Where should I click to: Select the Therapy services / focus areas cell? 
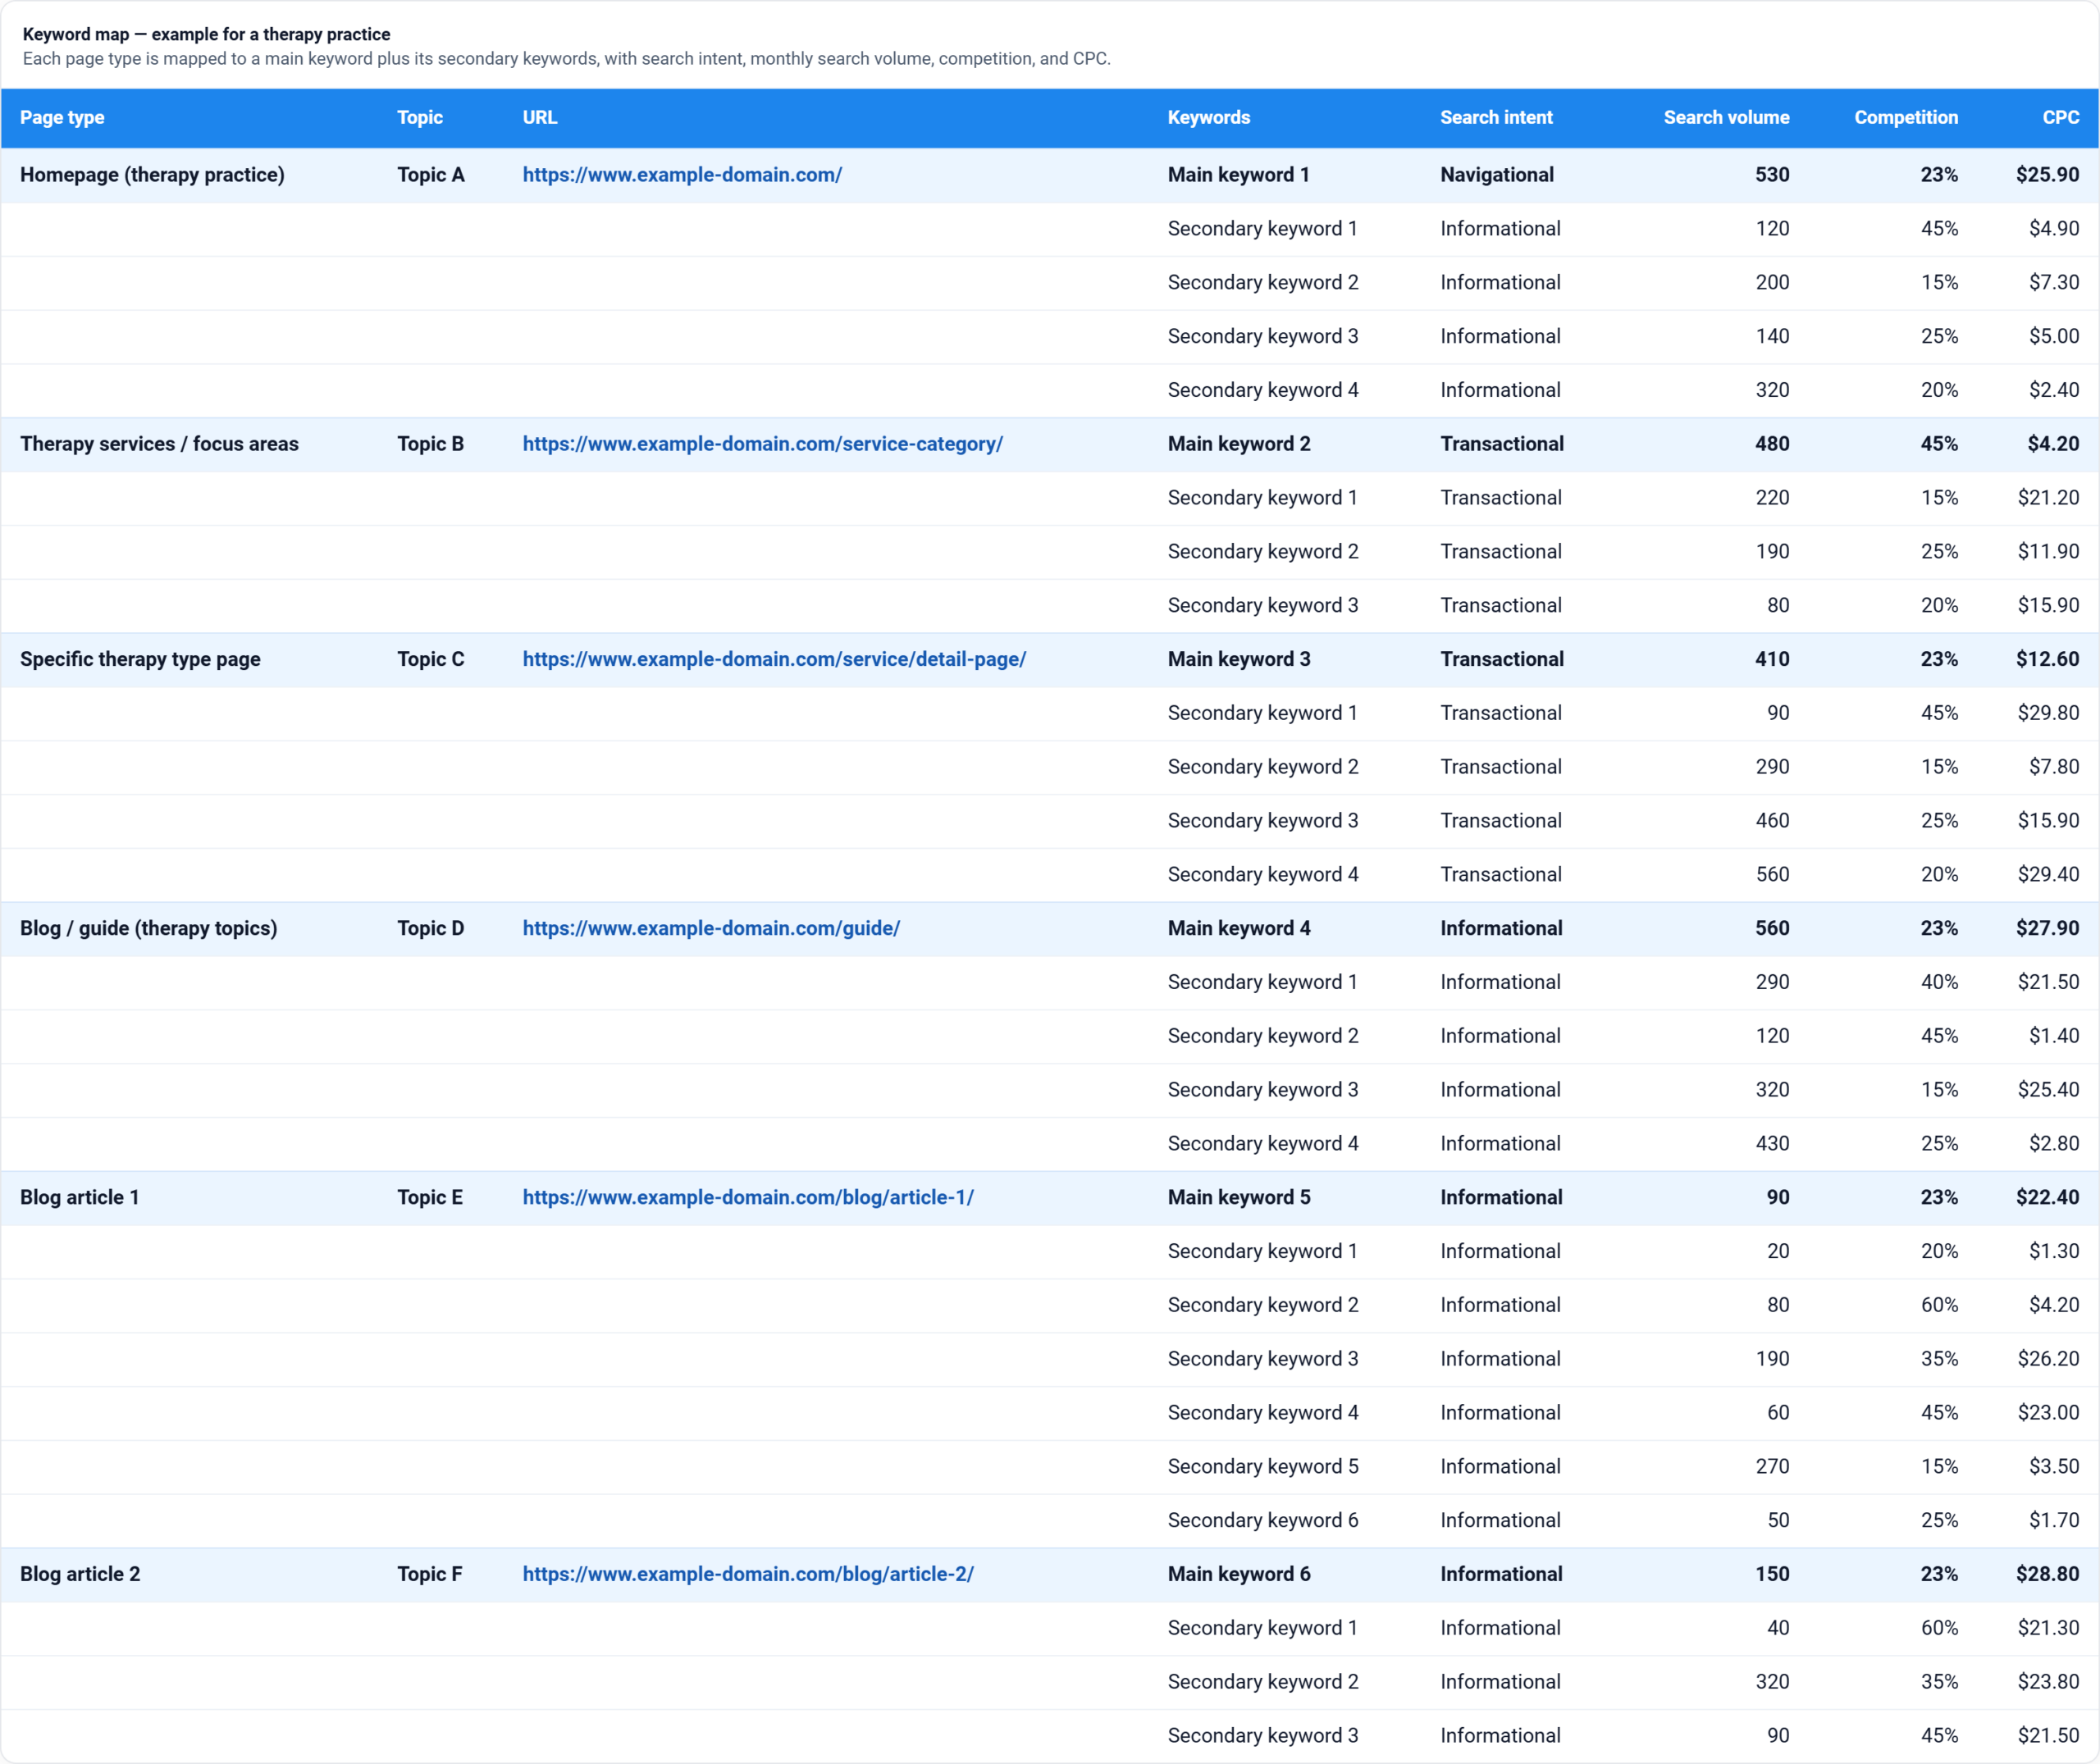click(159, 444)
